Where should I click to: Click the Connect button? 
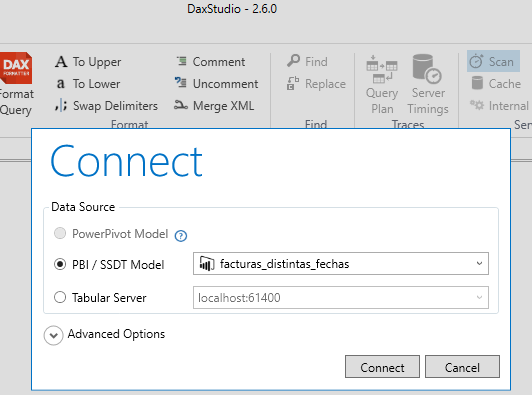pyautogui.click(x=382, y=367)
